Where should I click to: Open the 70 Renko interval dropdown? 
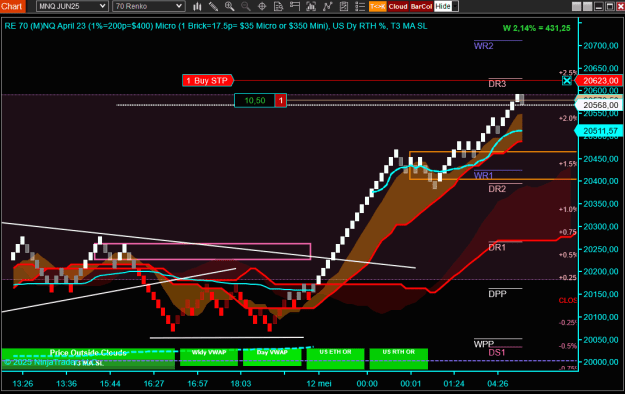[149, 6]
